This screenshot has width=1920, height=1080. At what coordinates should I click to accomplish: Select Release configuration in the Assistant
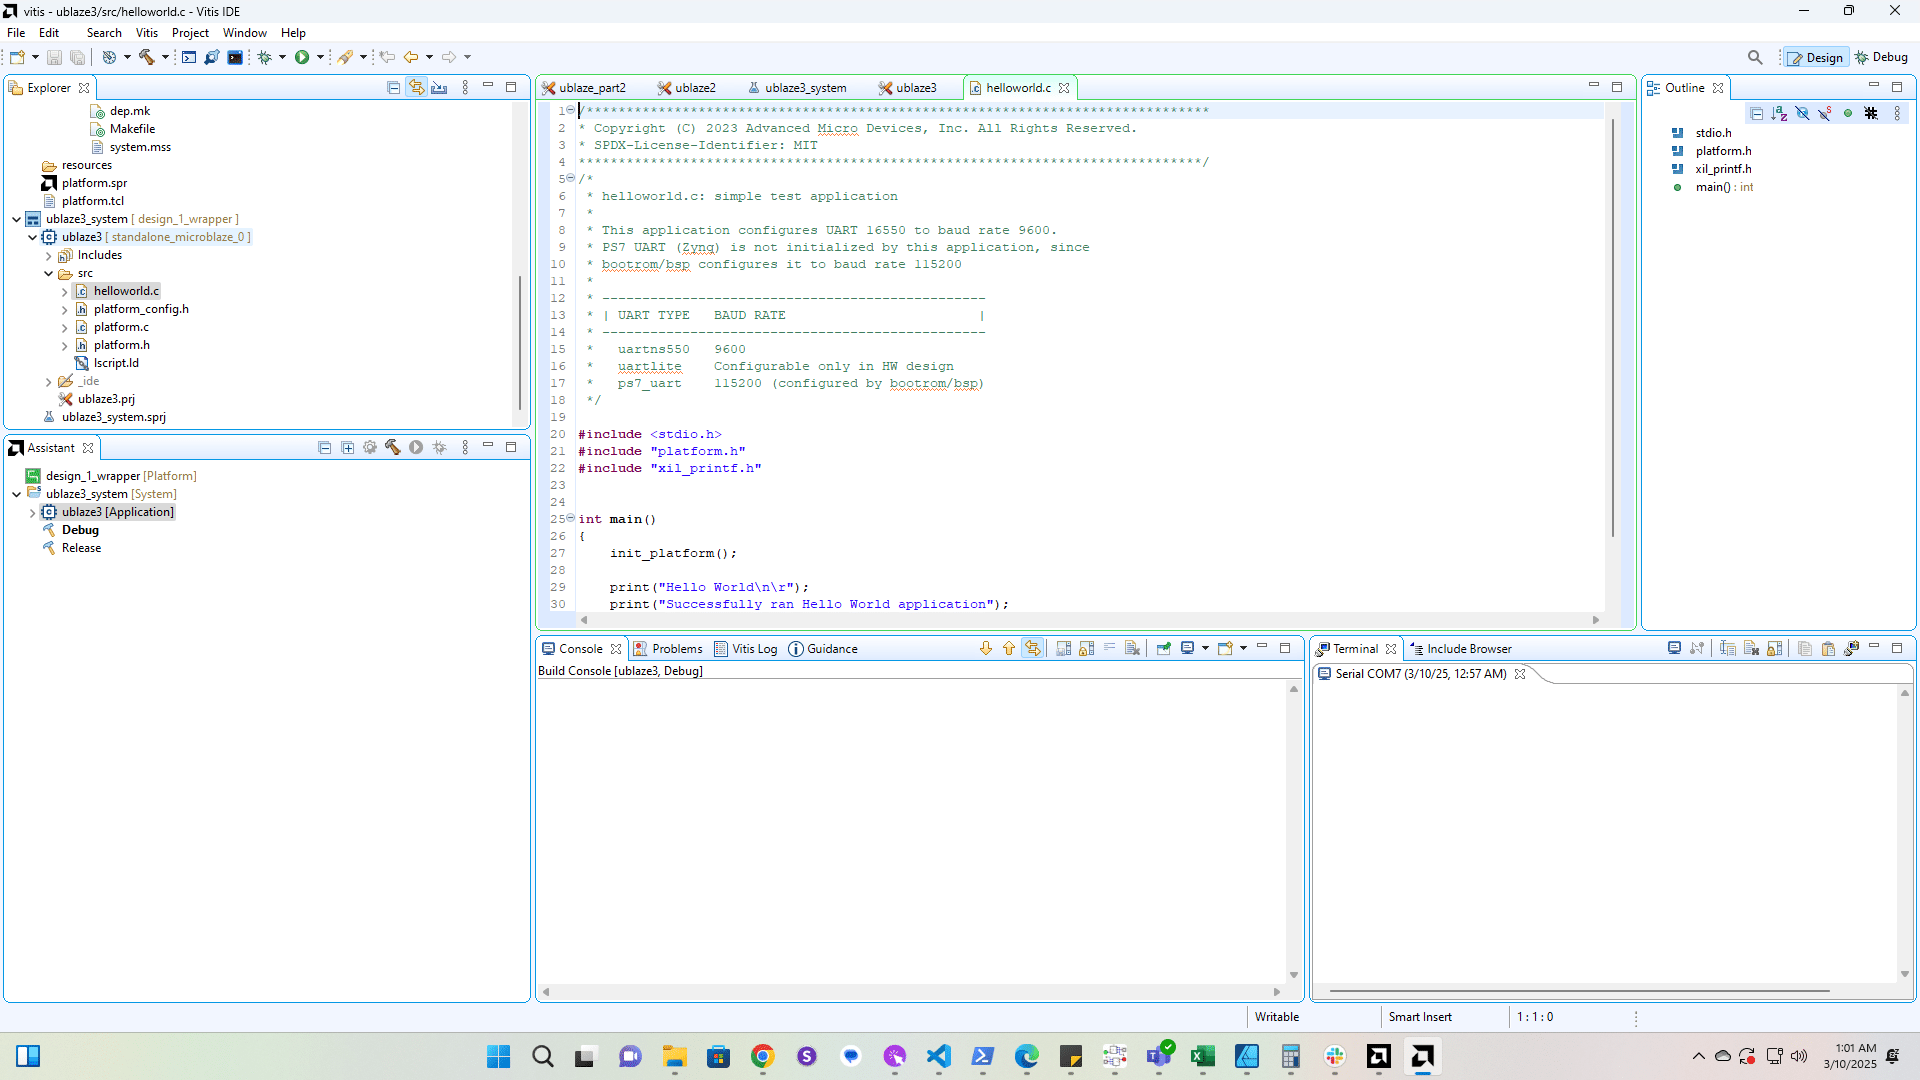tap(81, 548)
